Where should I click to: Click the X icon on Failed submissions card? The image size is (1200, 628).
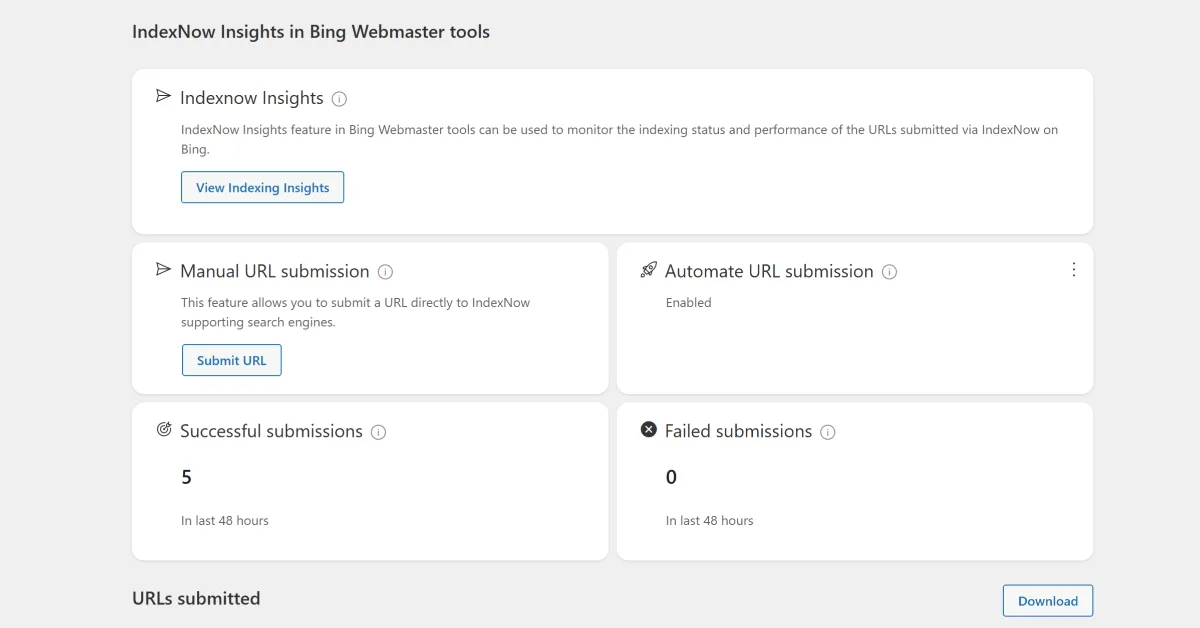(x=649, y=430)
